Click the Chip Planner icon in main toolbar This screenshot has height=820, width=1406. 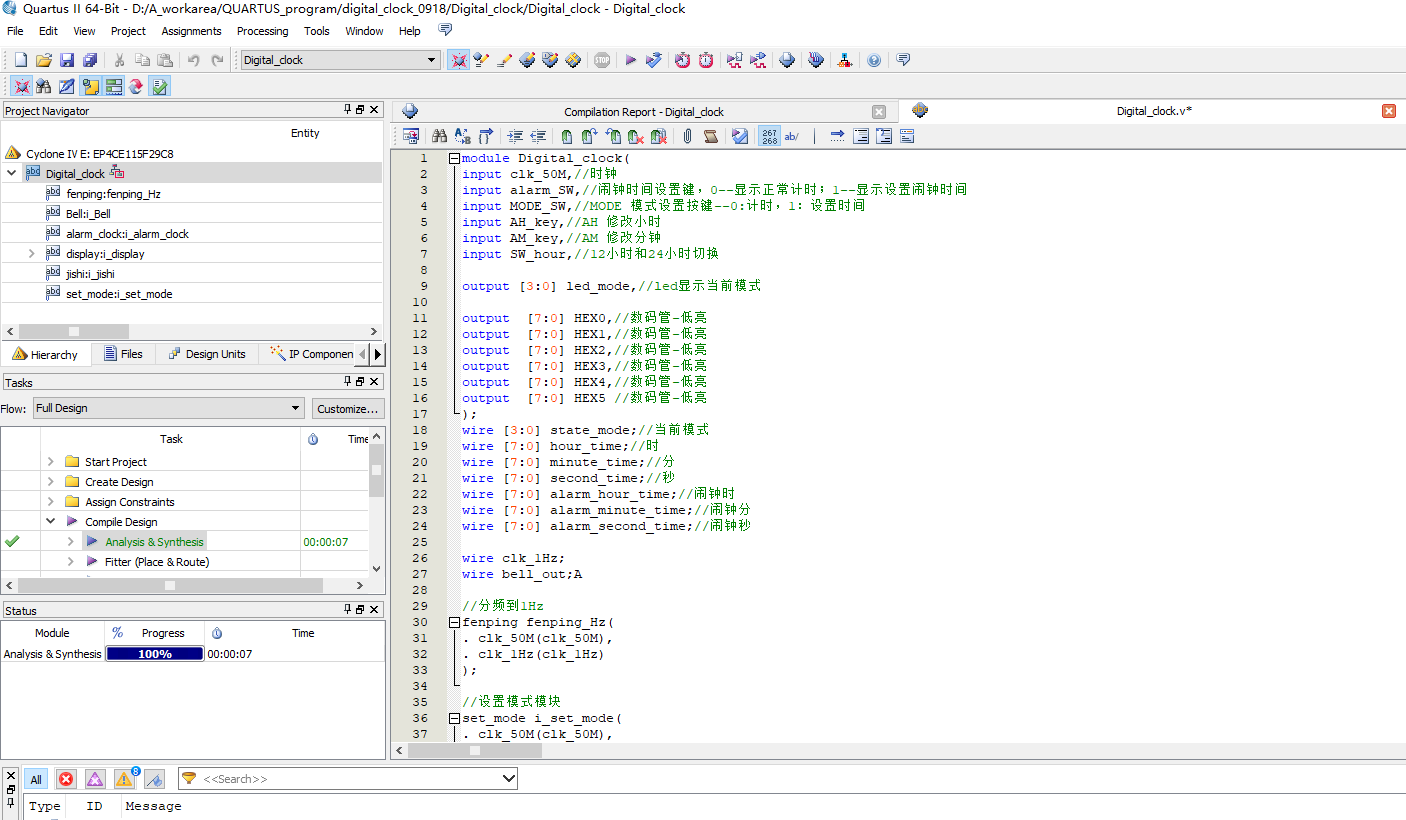(x=572, y=60)
